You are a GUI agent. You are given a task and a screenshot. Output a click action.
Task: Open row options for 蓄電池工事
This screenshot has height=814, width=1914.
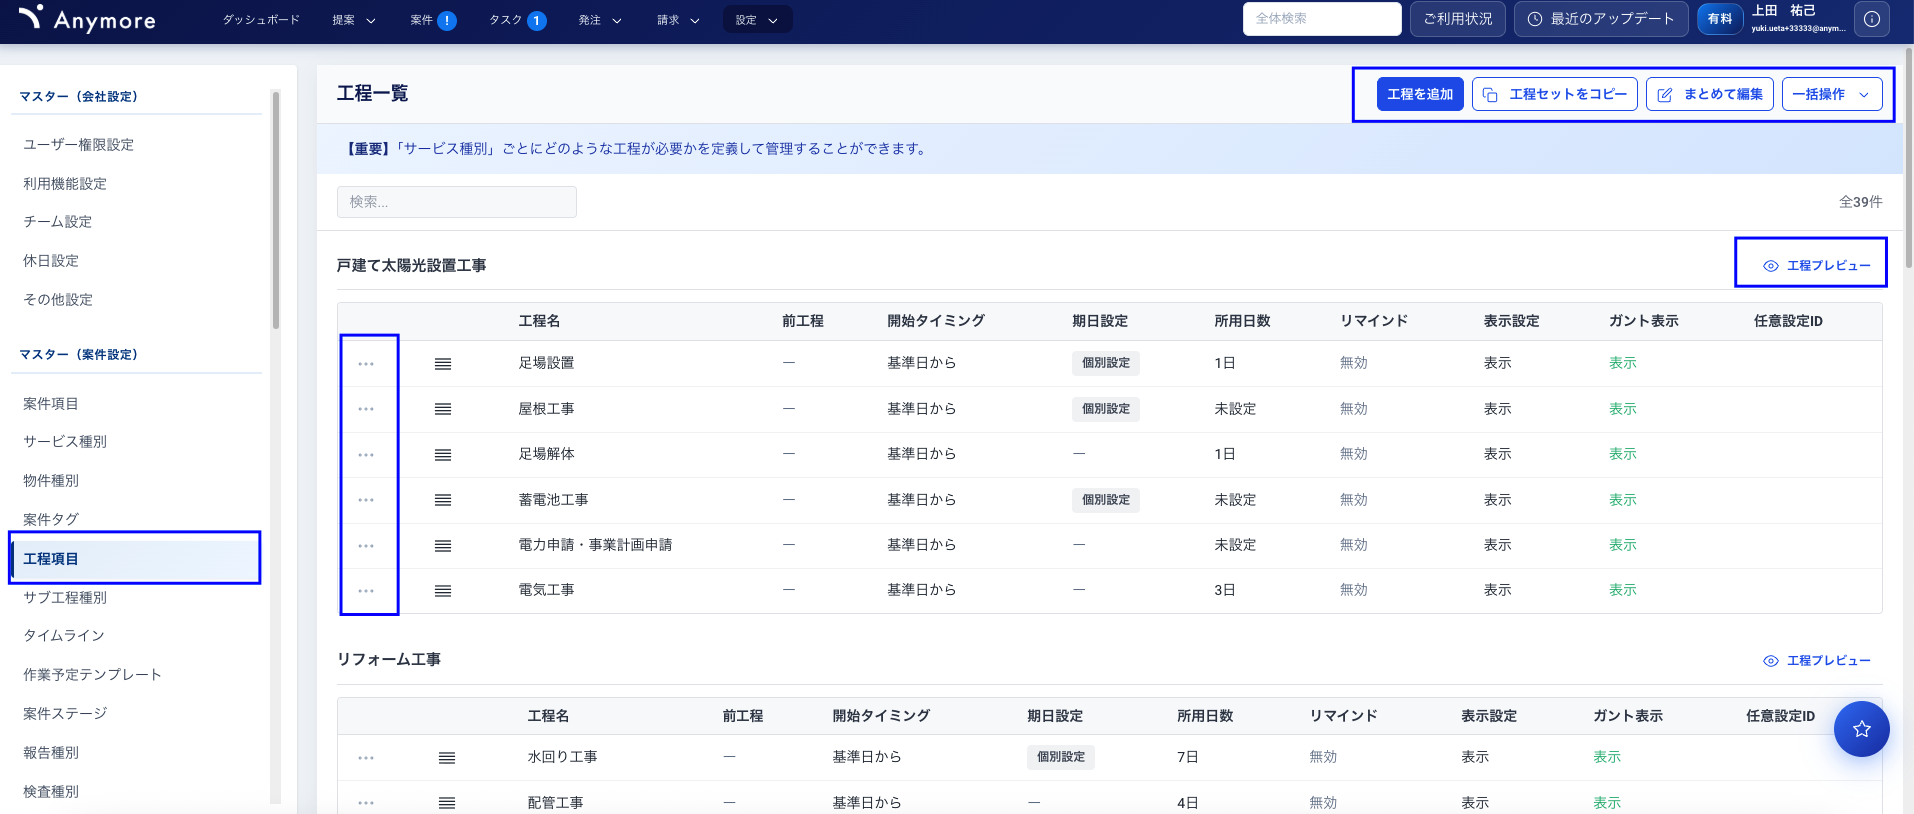pyautogui.click(x=366, y=500)
